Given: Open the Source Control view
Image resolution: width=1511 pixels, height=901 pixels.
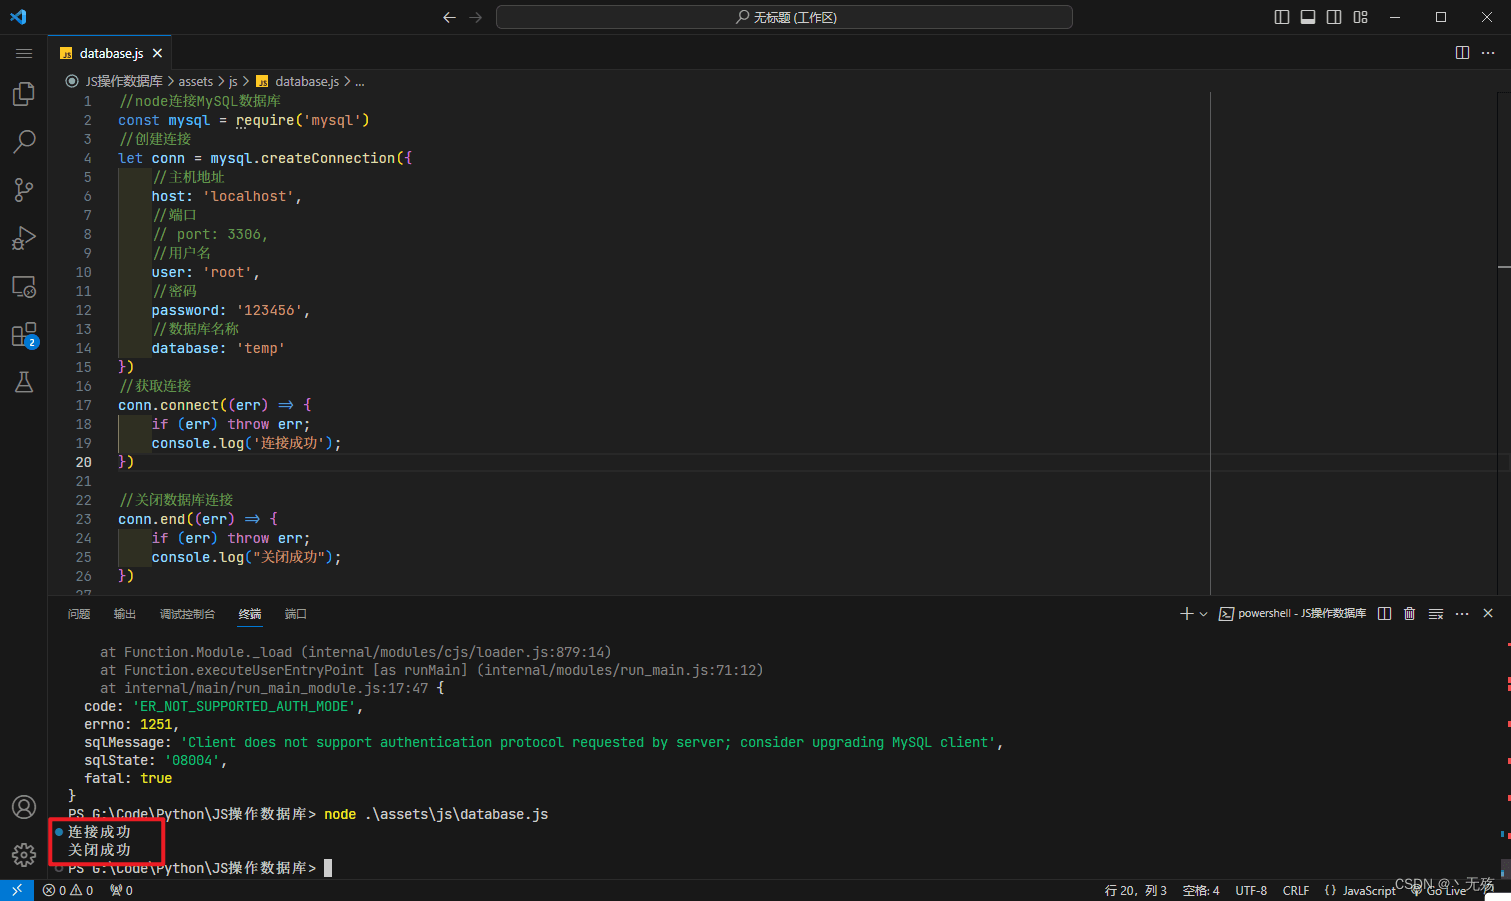Looking at the screenshot, I should [24, 190].
